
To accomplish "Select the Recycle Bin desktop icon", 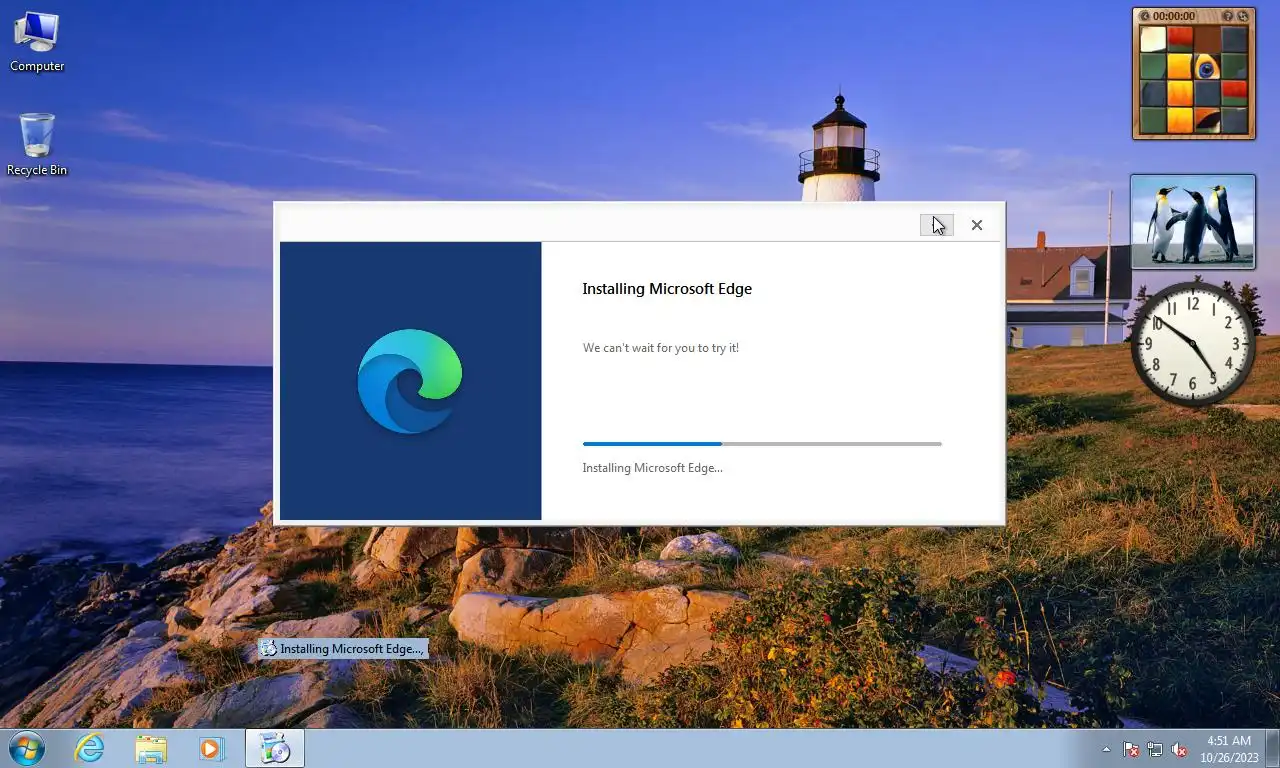I will click(37, 145).
